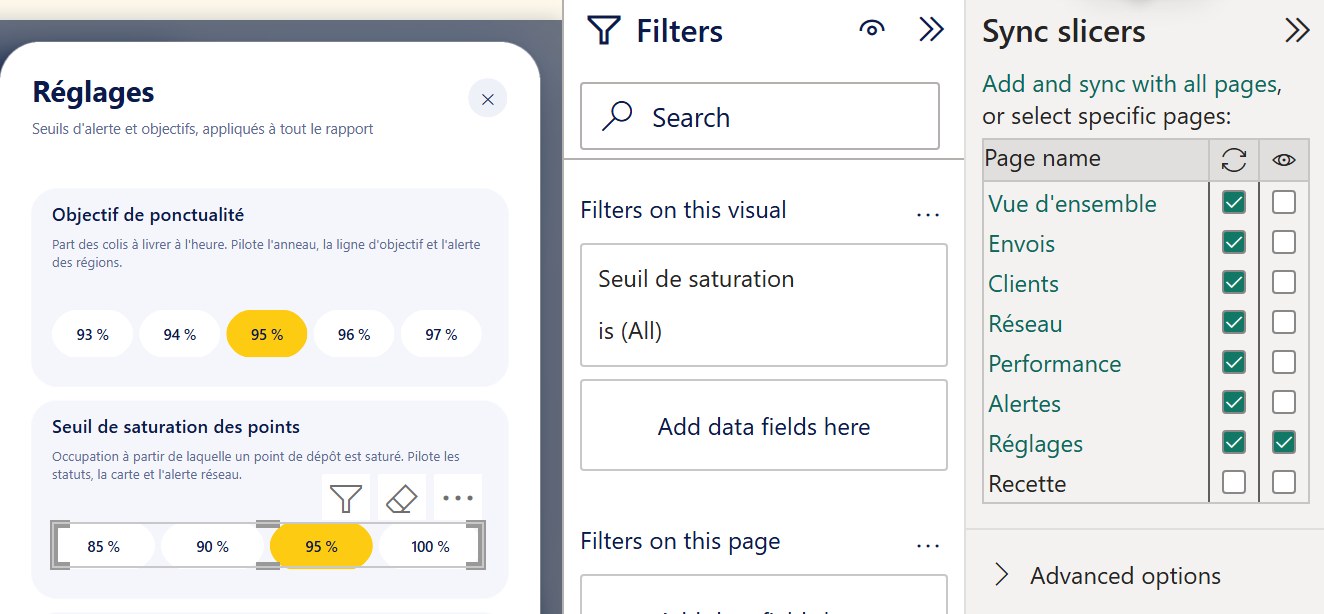Screen dimensions: 1324x614
Task: Select 95 % saturation threshold
Action: pos(321,546)
